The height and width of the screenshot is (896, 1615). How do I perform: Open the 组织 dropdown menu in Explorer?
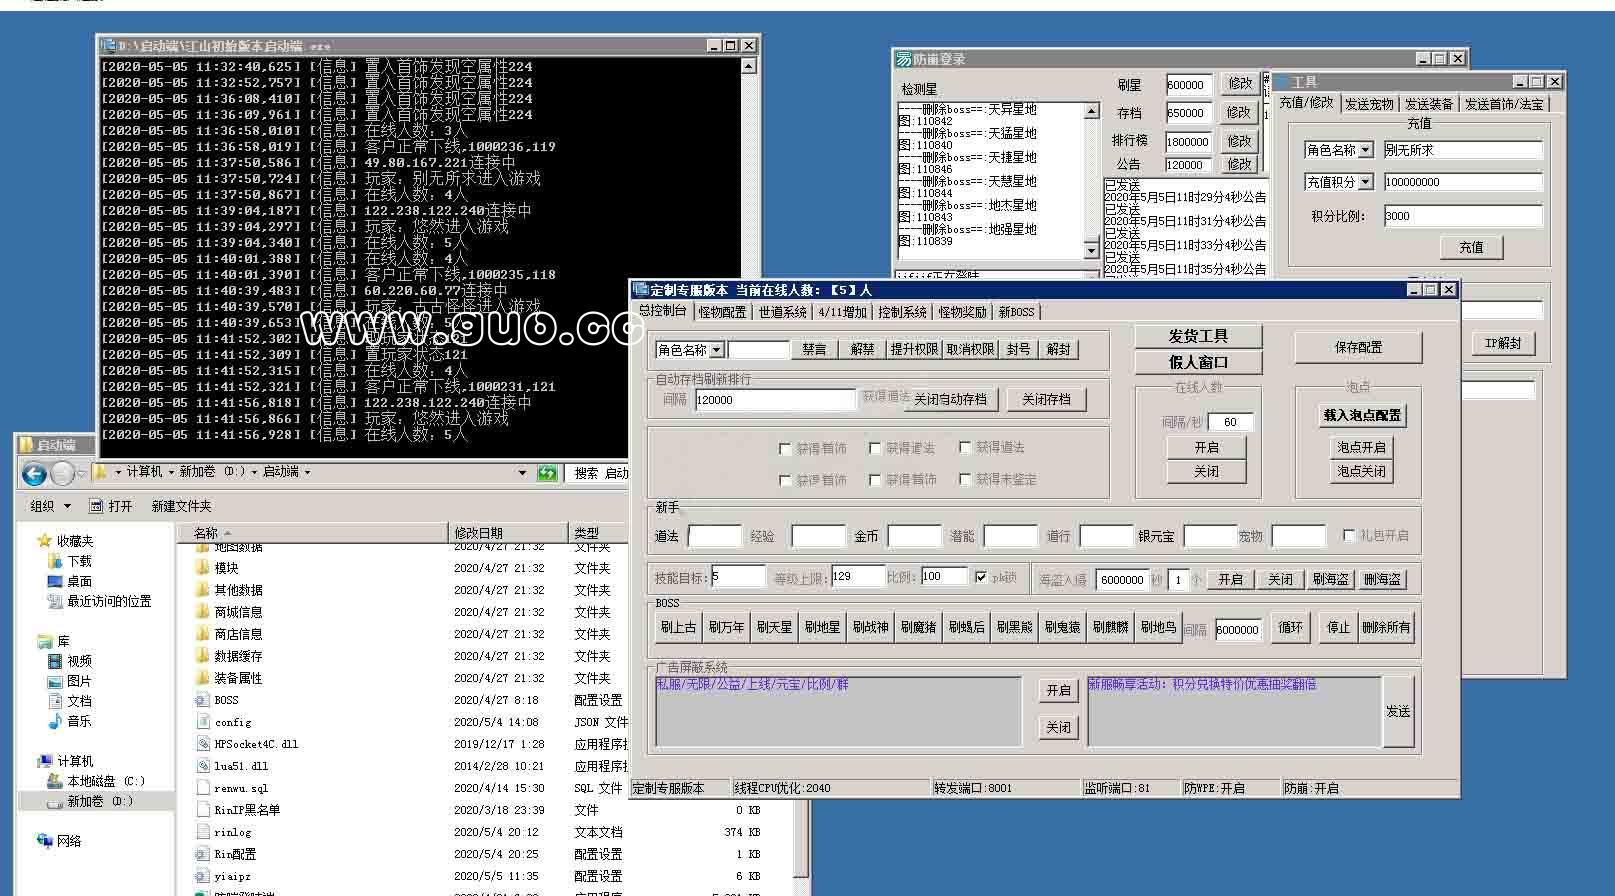click(50, 506)
